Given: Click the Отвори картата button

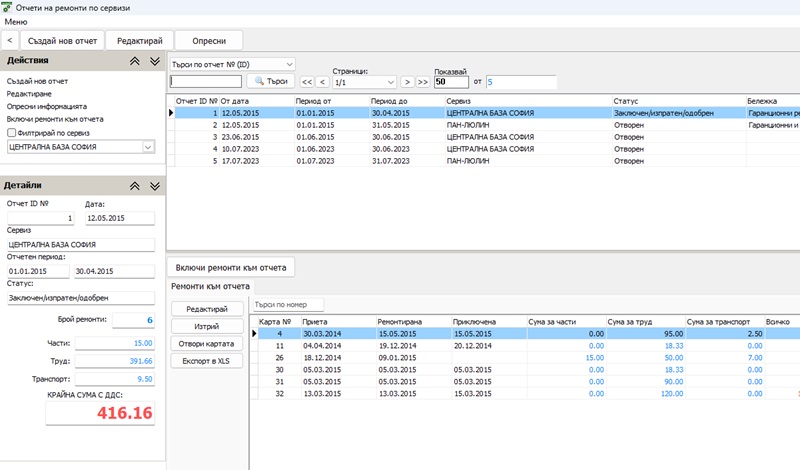Looking at the screenshot, I should (x=207, y=344).
